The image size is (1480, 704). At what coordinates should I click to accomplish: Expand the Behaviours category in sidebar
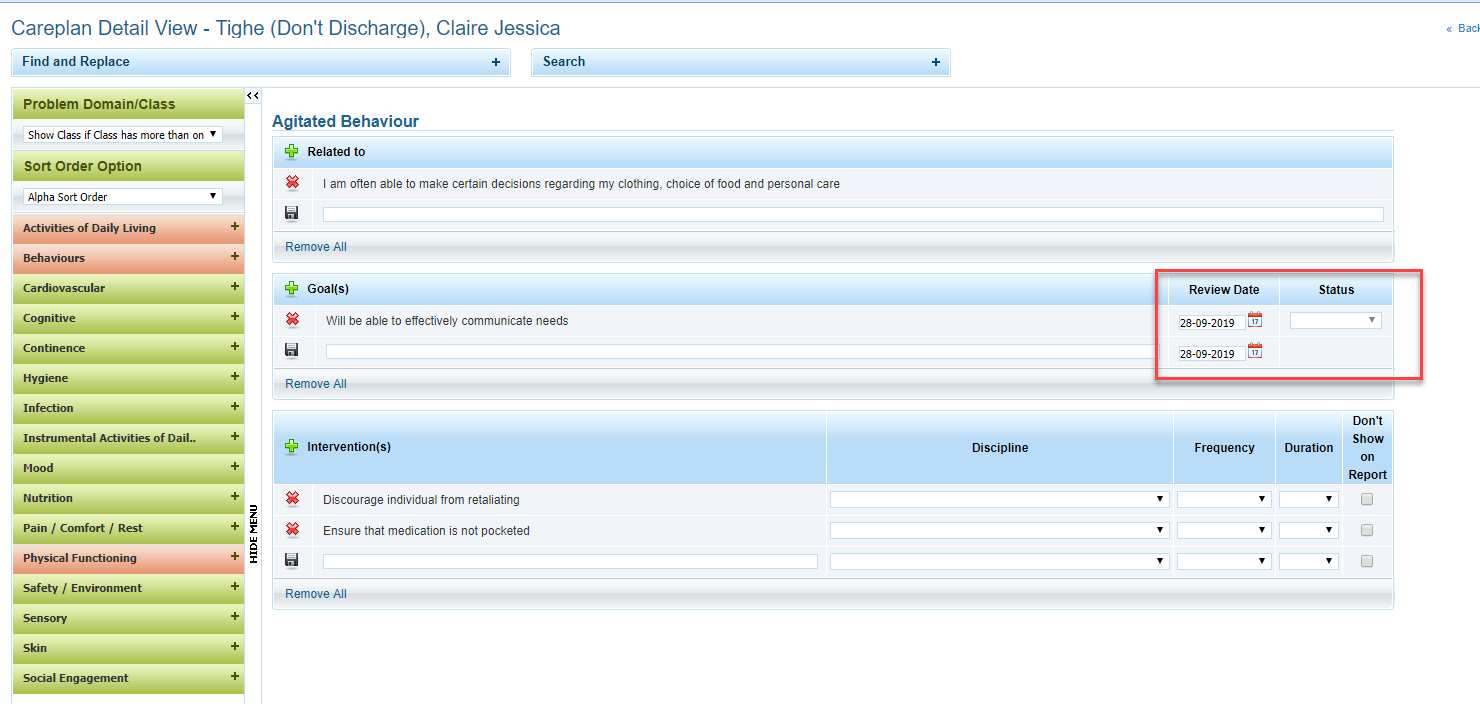[235, 257]
